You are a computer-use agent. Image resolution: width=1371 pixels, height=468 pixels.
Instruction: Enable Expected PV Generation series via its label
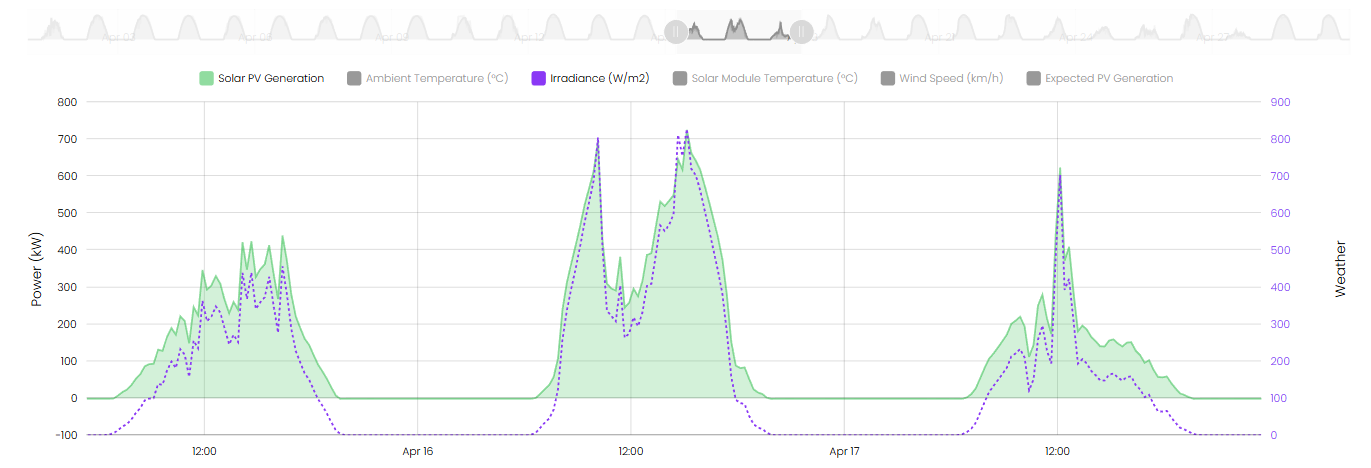1109,78
